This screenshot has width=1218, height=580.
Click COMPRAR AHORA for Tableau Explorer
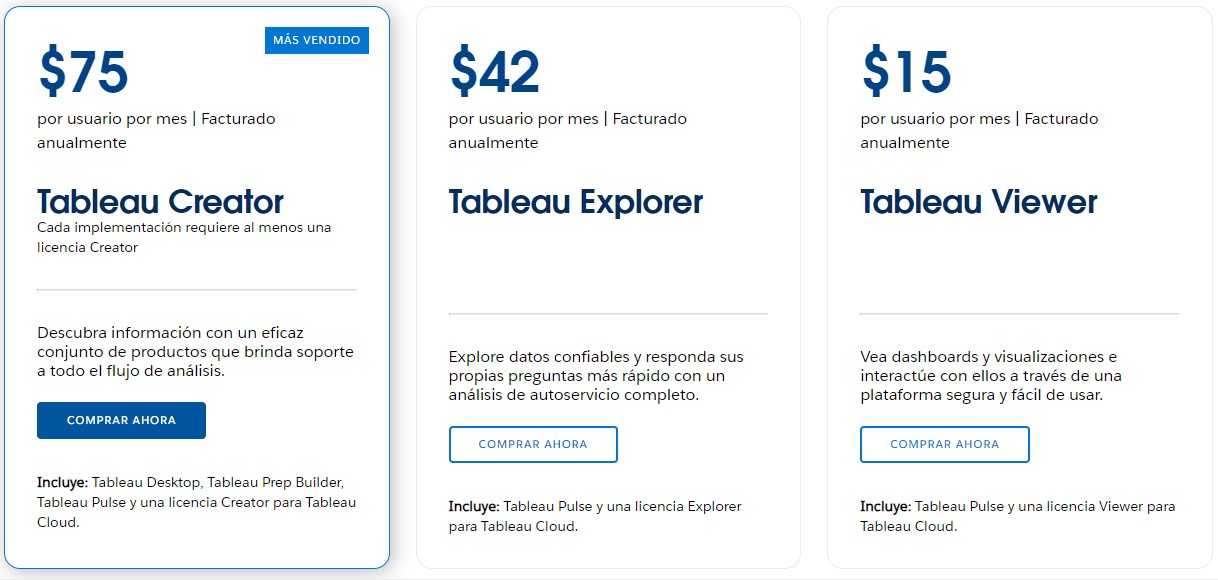[x=533, y=444]
